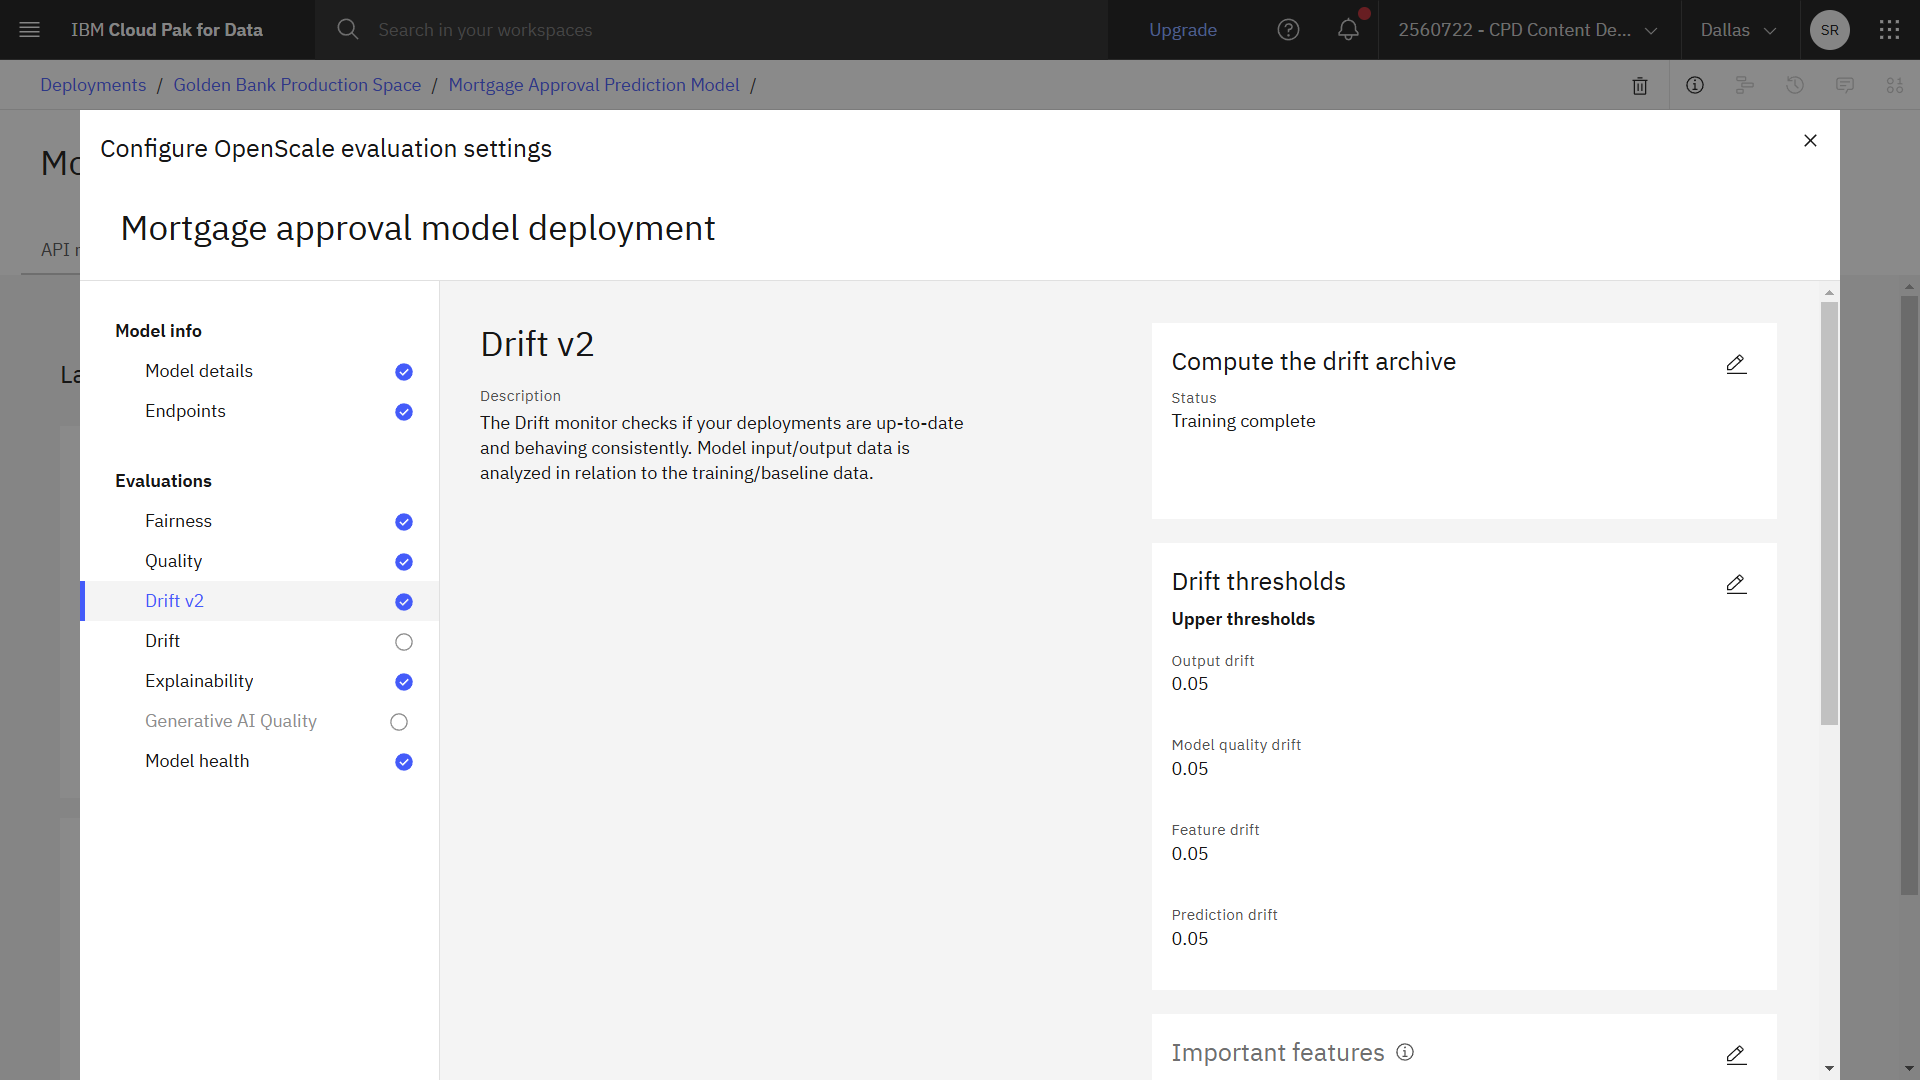Viewport: 1920px width, 1080px height.
Task: Open Mortgage Approval Prediction Model breadcrumb
Action: point(594,85)
